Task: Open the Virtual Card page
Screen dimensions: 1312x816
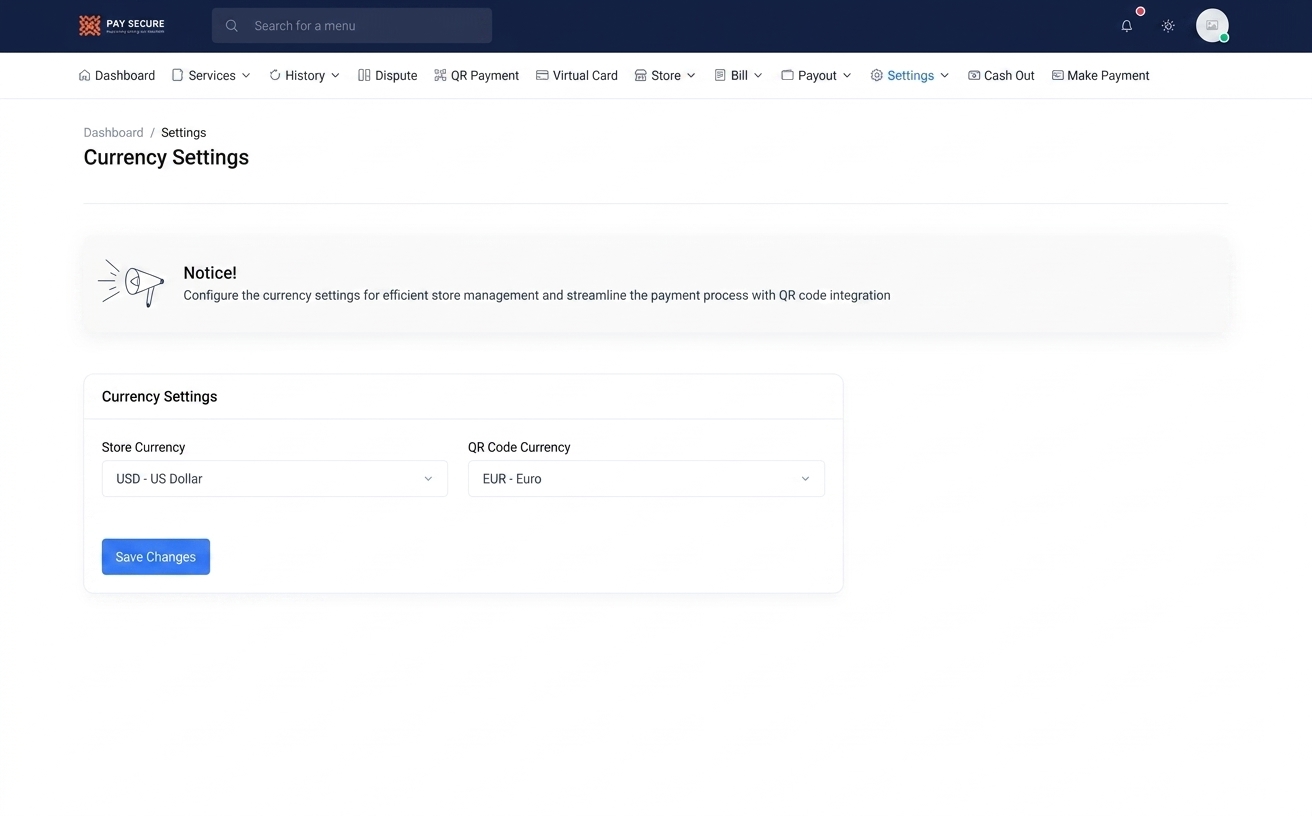Action: click(x=577, y=75)
